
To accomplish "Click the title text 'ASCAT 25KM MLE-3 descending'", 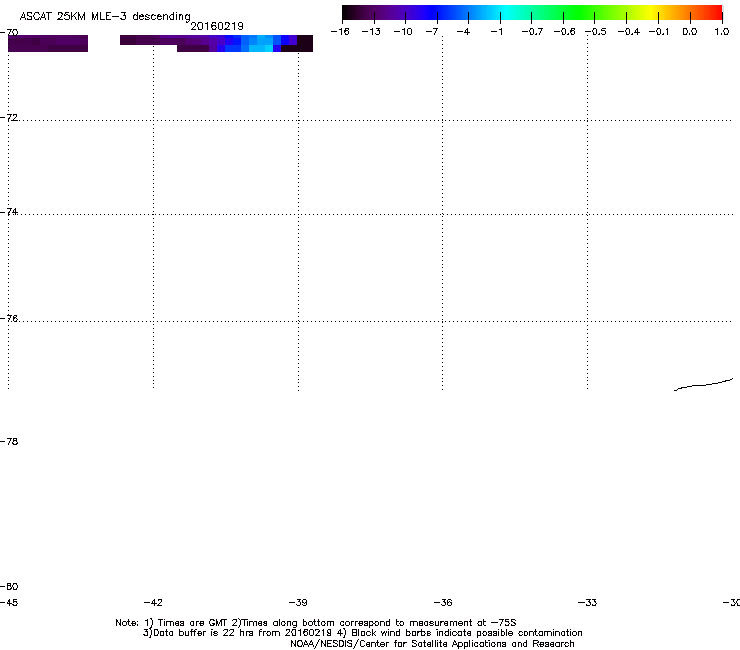I will 105,17.
